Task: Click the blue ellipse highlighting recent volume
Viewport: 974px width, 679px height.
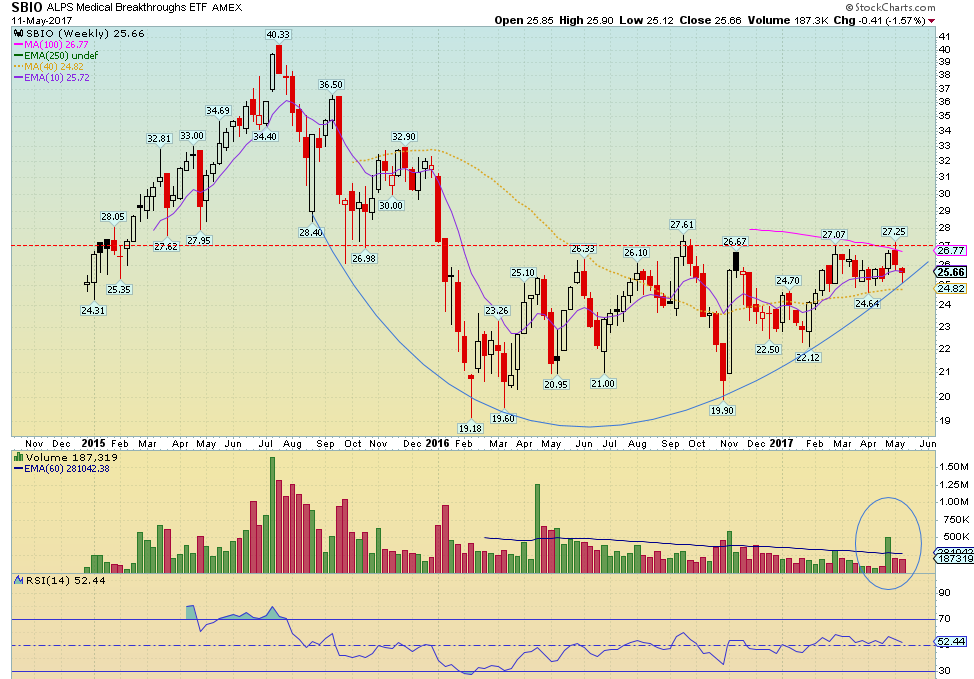Action: click(888, 543)
